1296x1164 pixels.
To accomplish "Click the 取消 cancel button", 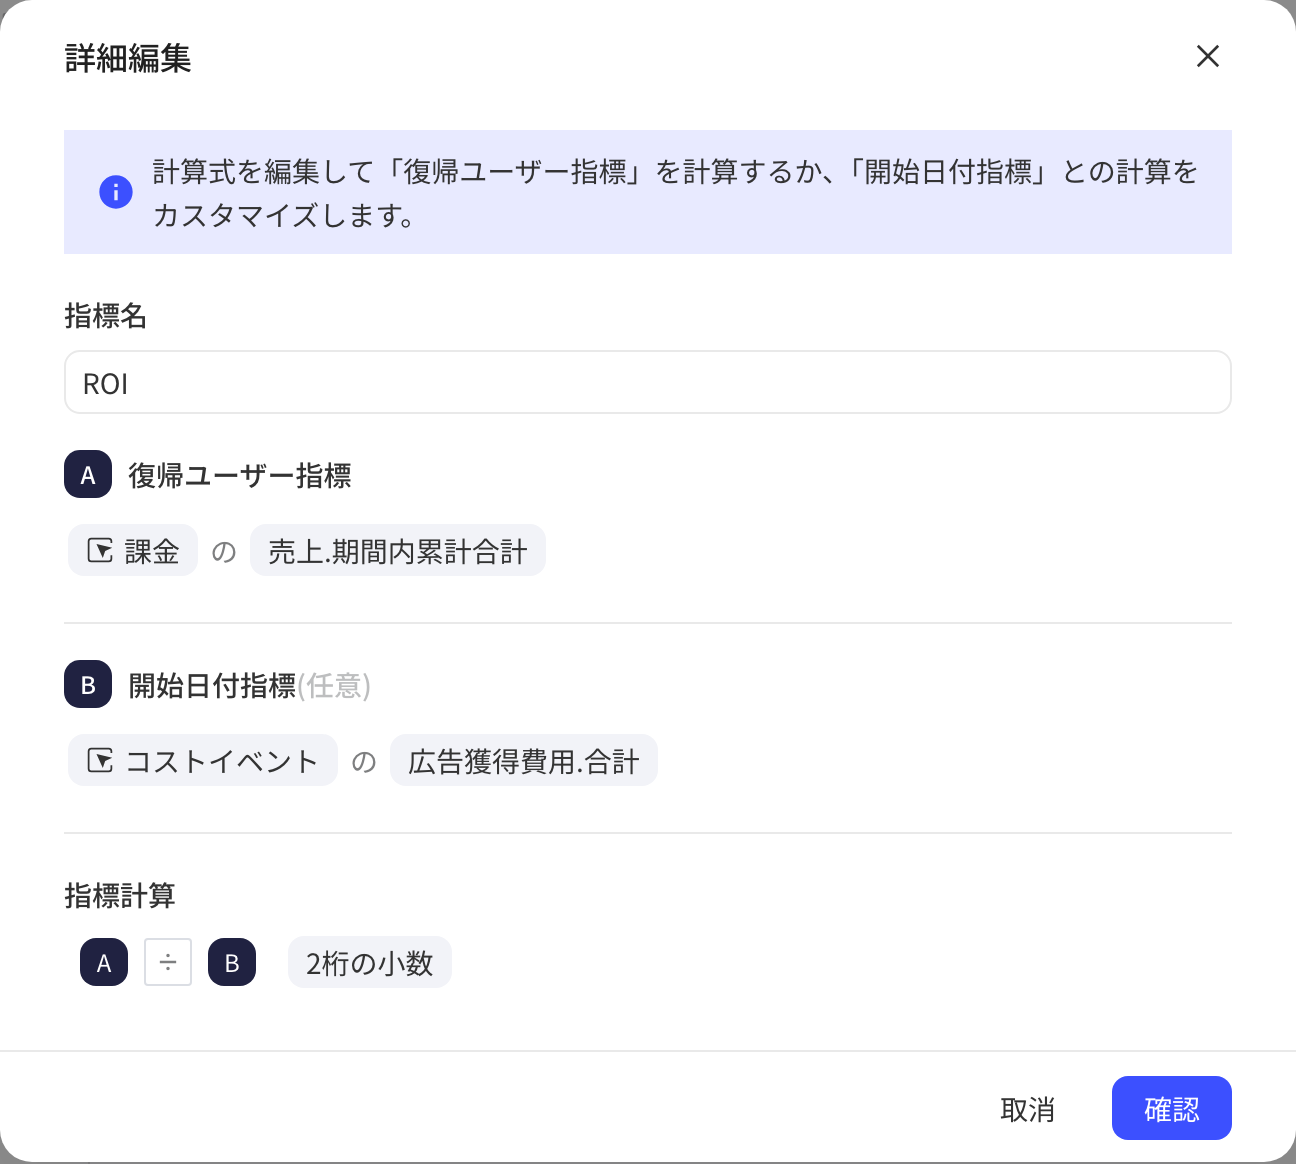I will click(x=1028, y=1108).
